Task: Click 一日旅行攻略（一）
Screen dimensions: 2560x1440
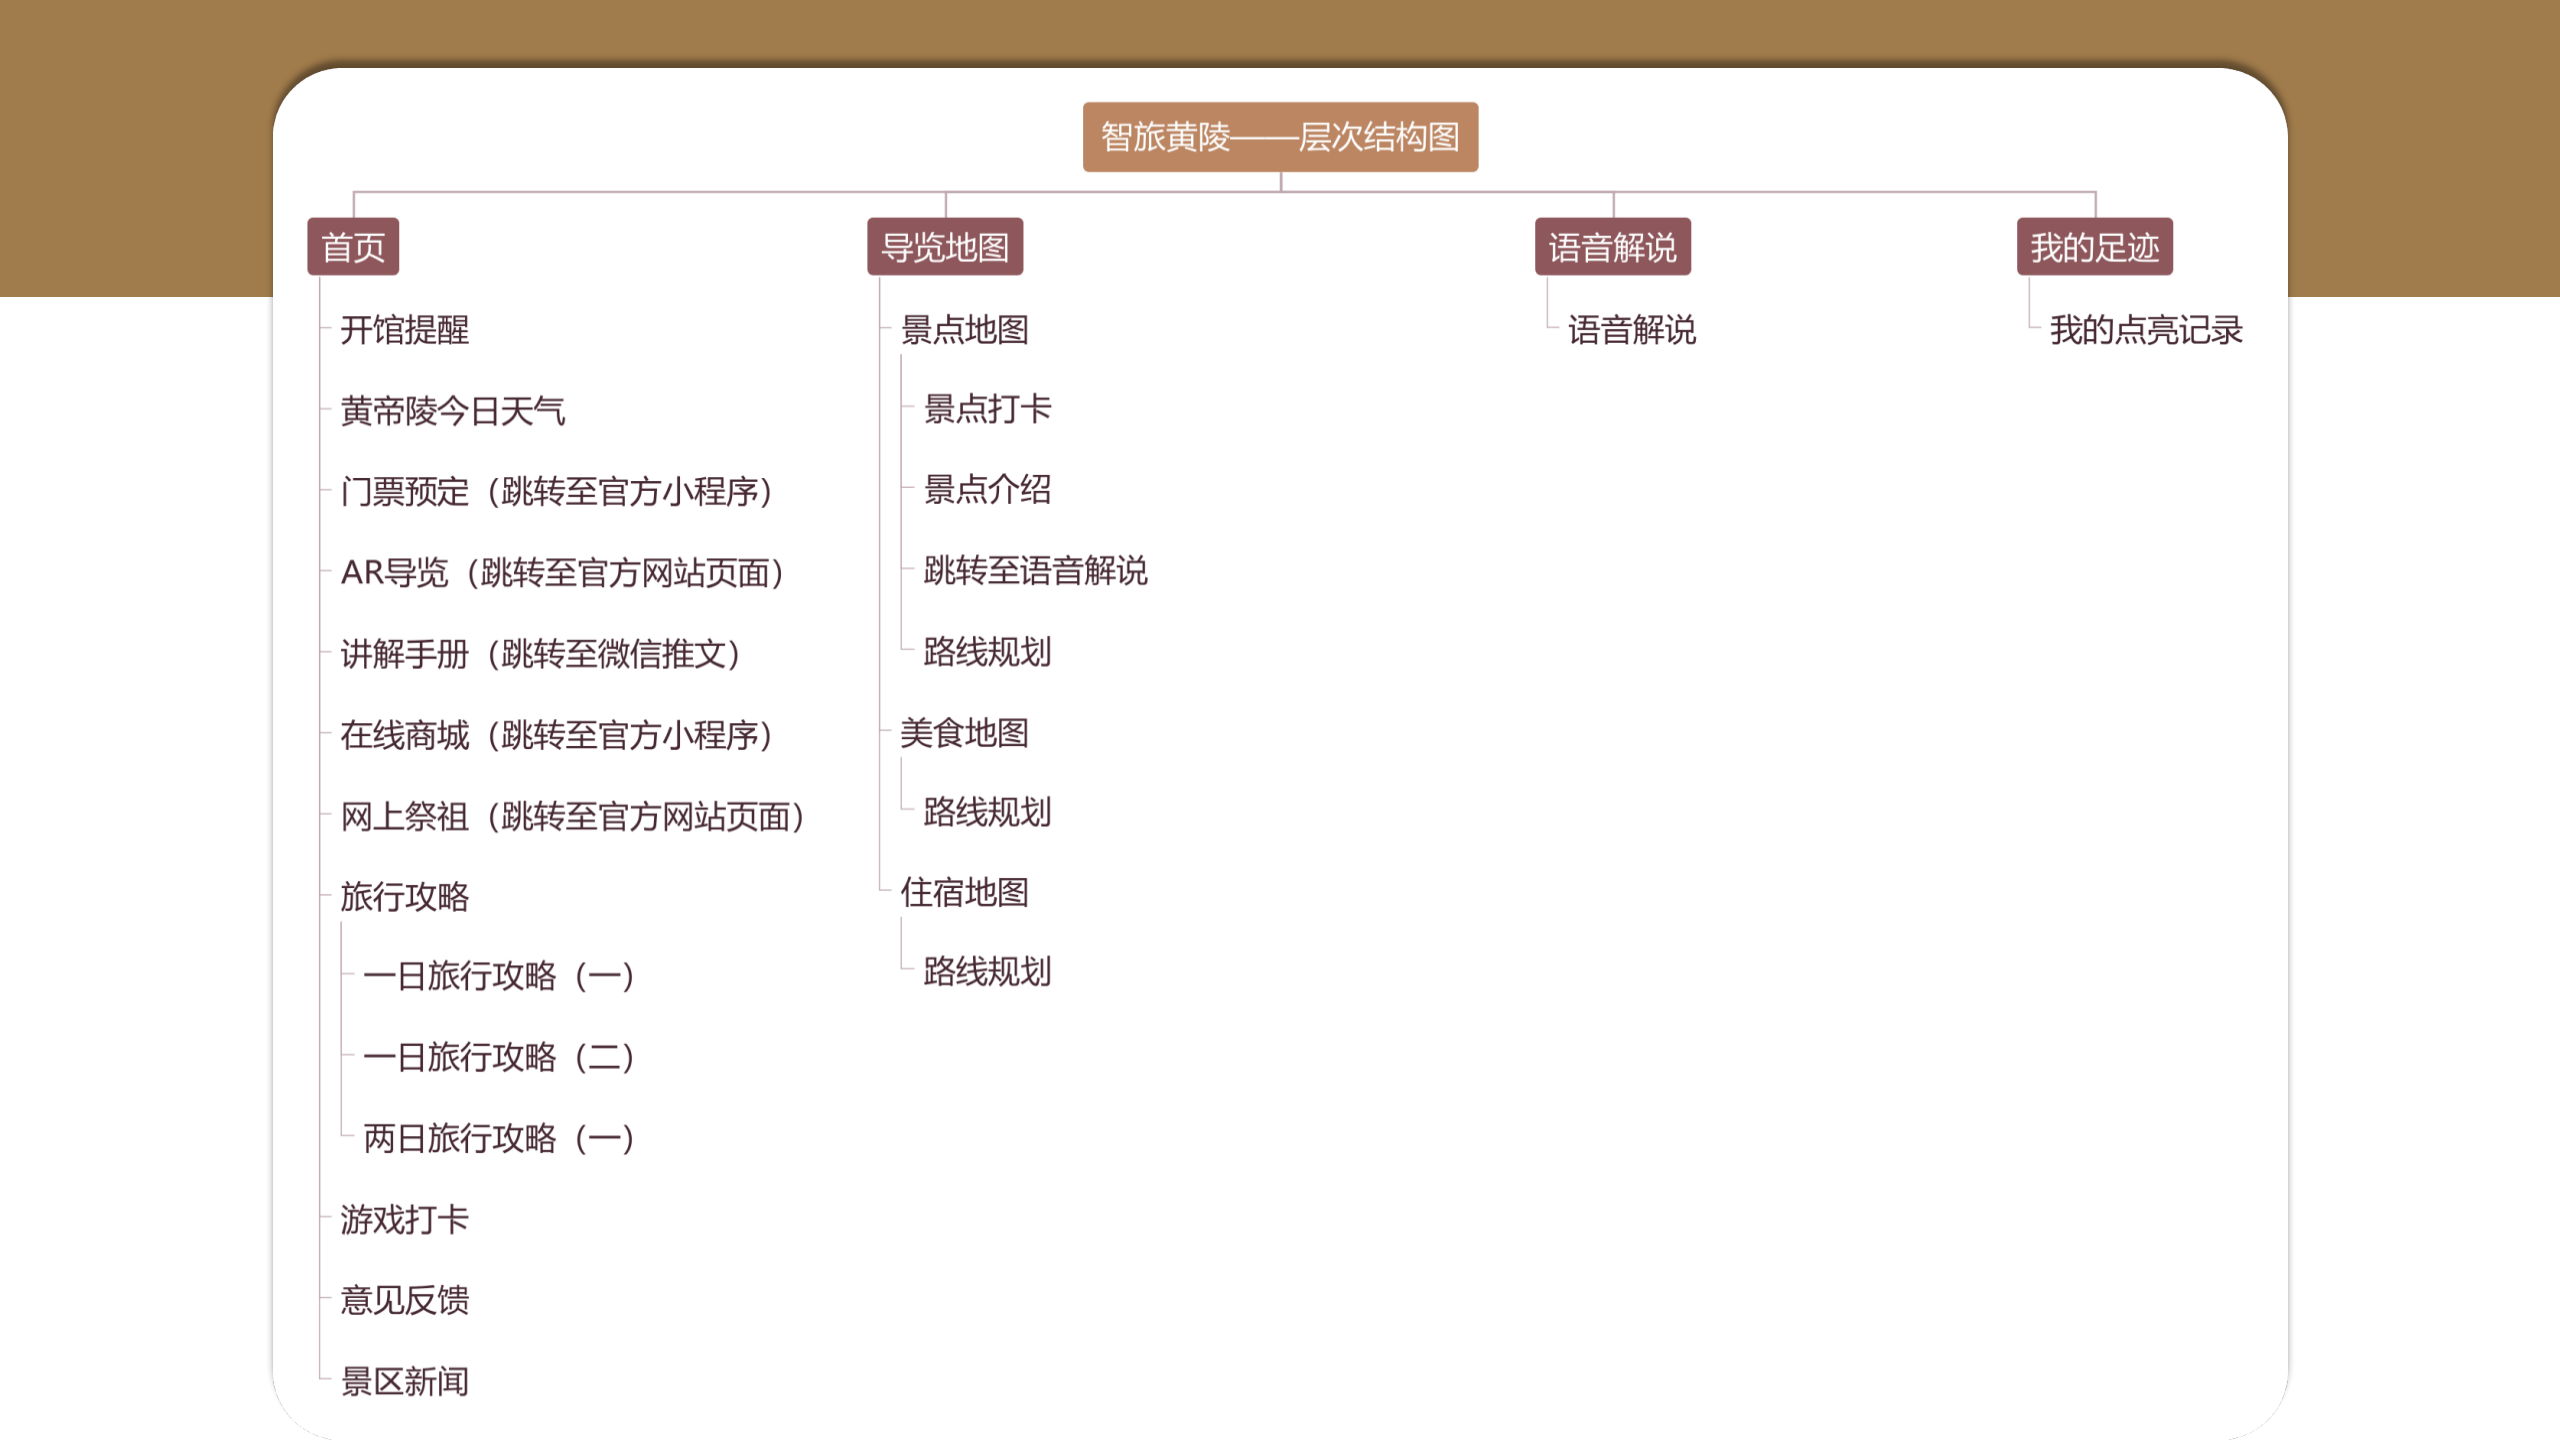Action: (499, 976)
